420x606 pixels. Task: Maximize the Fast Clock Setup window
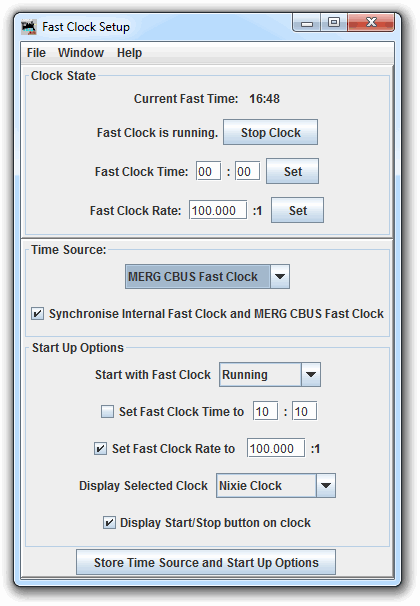pos(334,23)
